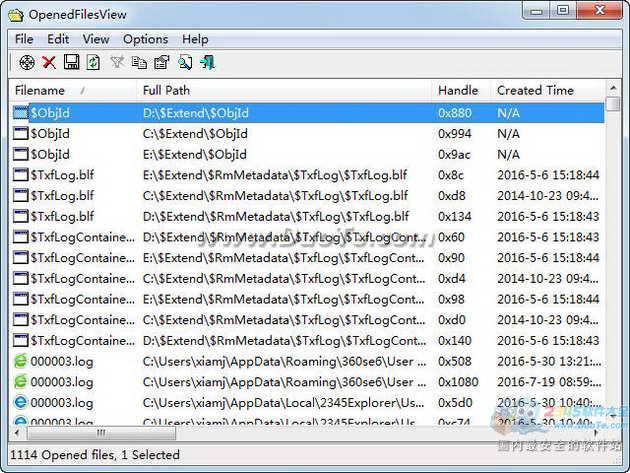The height and width of the screenshot is (473, 630).
Task: Select $TxfLogContaine... row with handle 0x98
Action: click(x=307, y=299)
